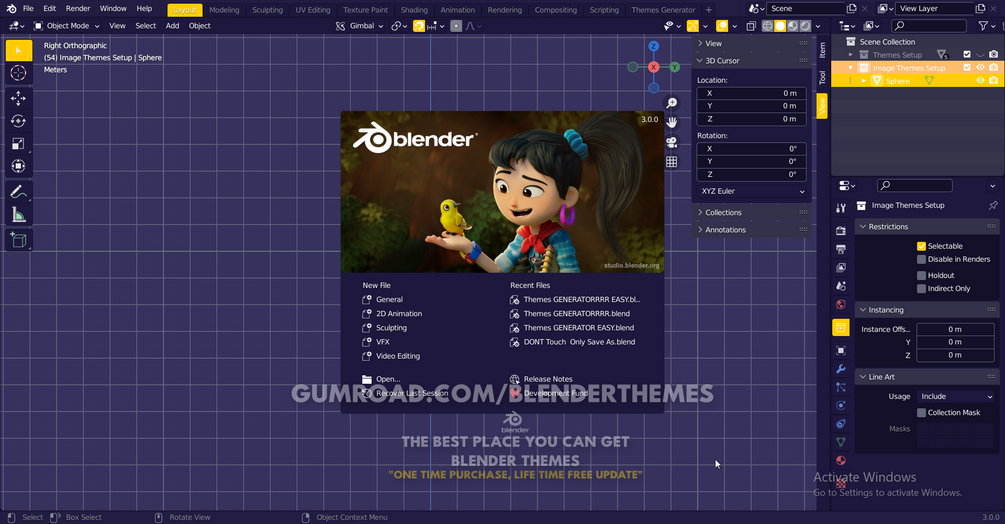Toggle camera view icon in viewport
Screen dimensions: 1005x524
click(672, 142)
